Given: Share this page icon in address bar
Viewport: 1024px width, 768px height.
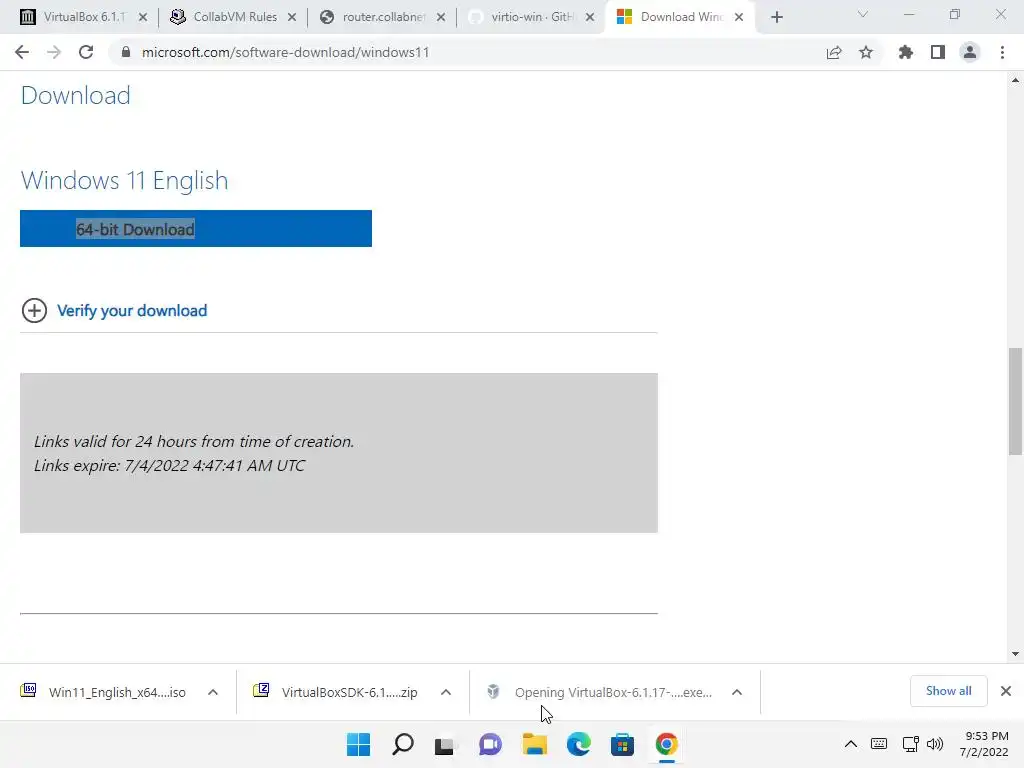Looking at the screenshot, I should (833, 52).
